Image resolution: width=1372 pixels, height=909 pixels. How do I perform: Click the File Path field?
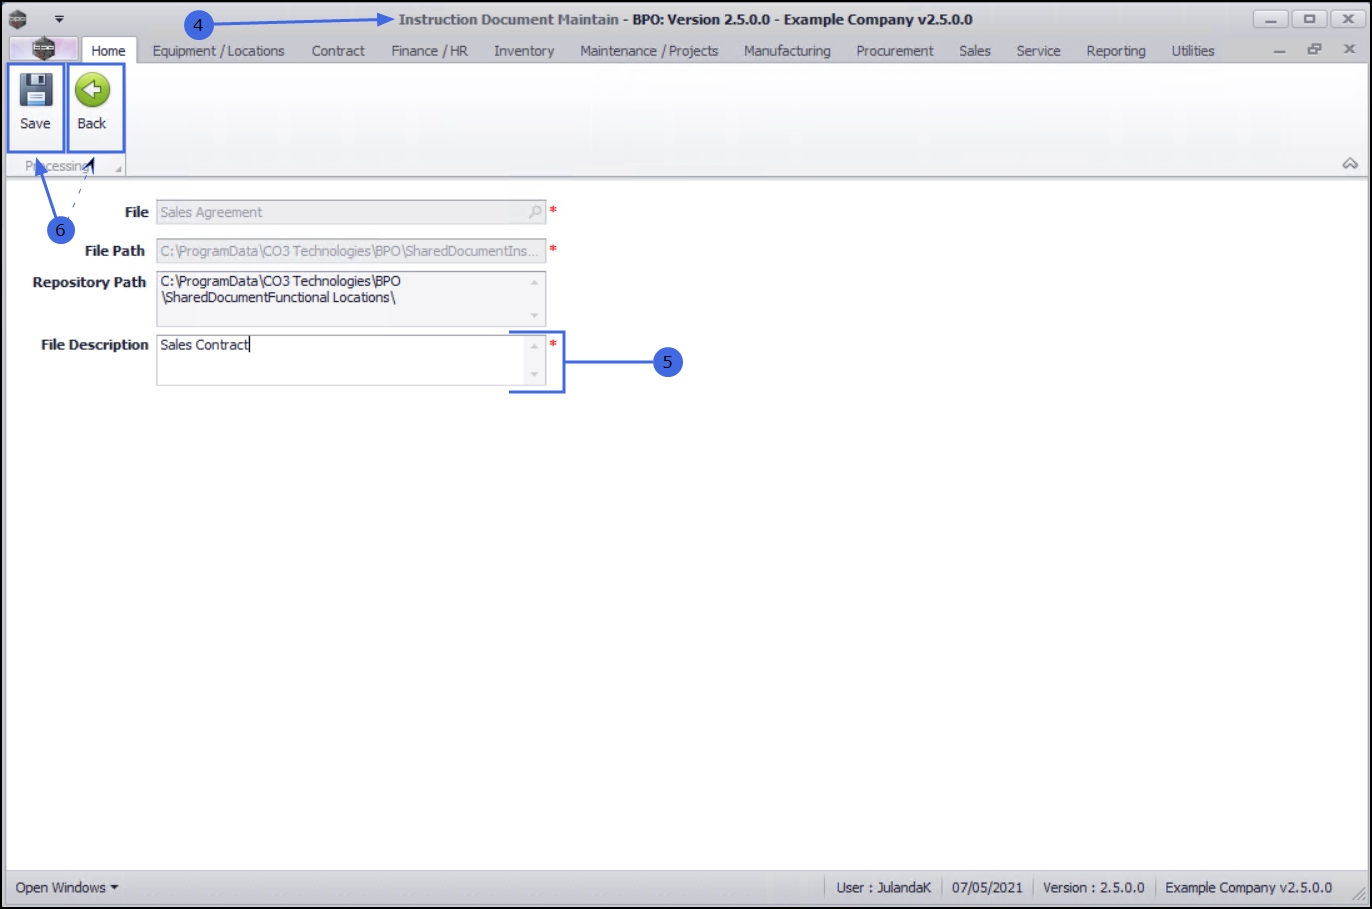click(351, 251)
